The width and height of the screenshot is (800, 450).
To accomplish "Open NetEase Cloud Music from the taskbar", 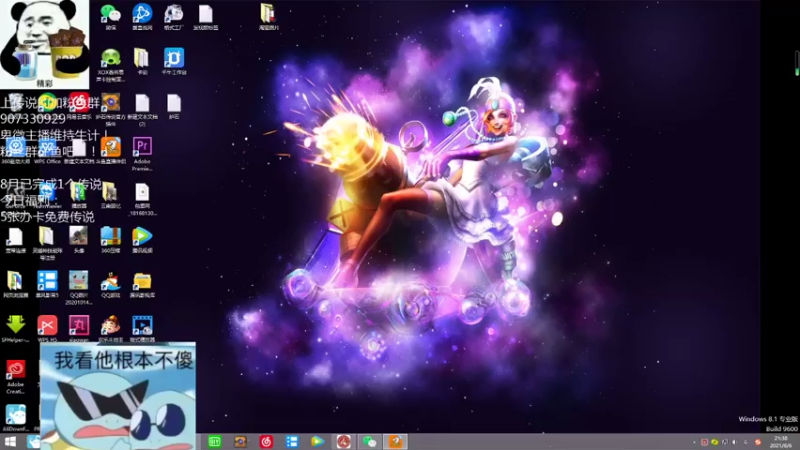I will click(266, 442).
